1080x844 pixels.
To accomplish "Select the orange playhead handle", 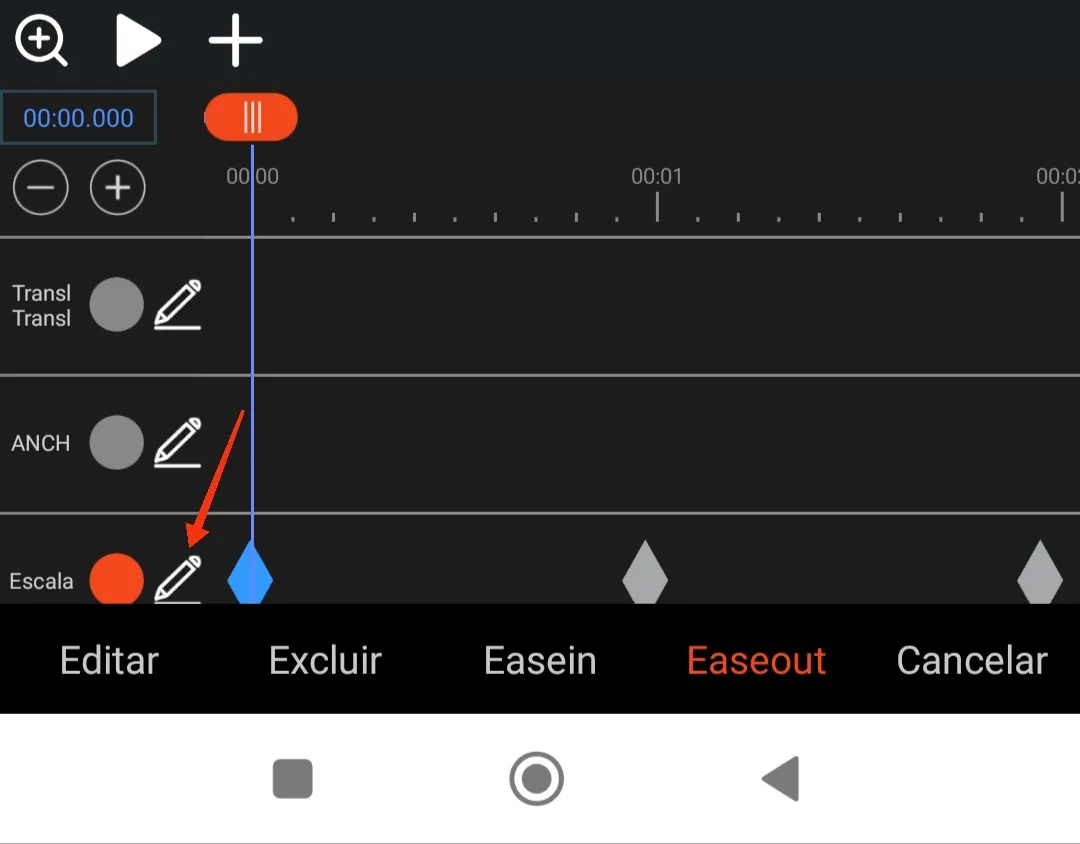I will tap(251, 117).
